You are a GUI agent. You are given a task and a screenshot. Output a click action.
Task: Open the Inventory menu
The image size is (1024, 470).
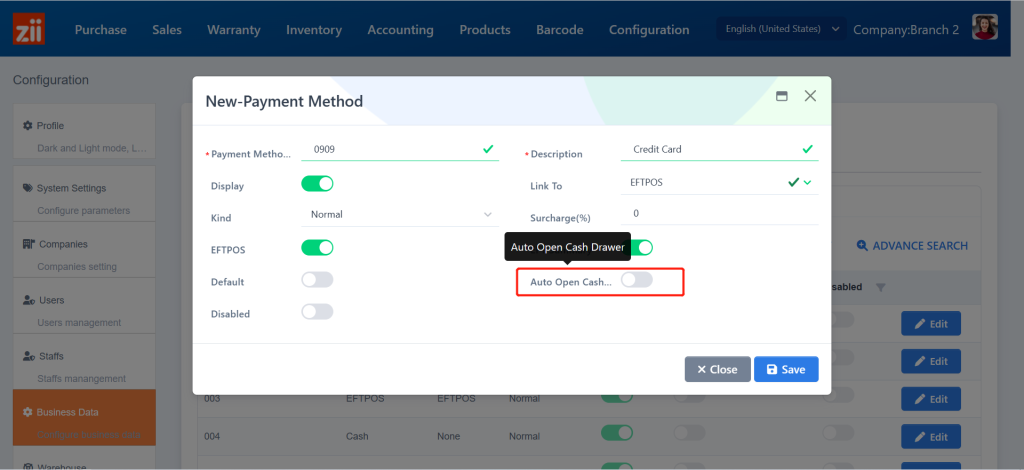click(x=313, y=30)
